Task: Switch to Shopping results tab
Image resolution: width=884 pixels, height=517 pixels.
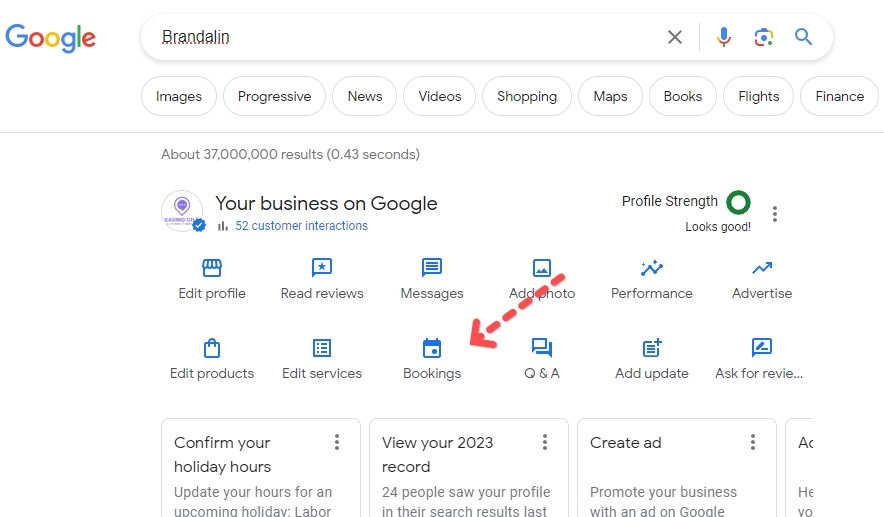Action: [527, 96]
